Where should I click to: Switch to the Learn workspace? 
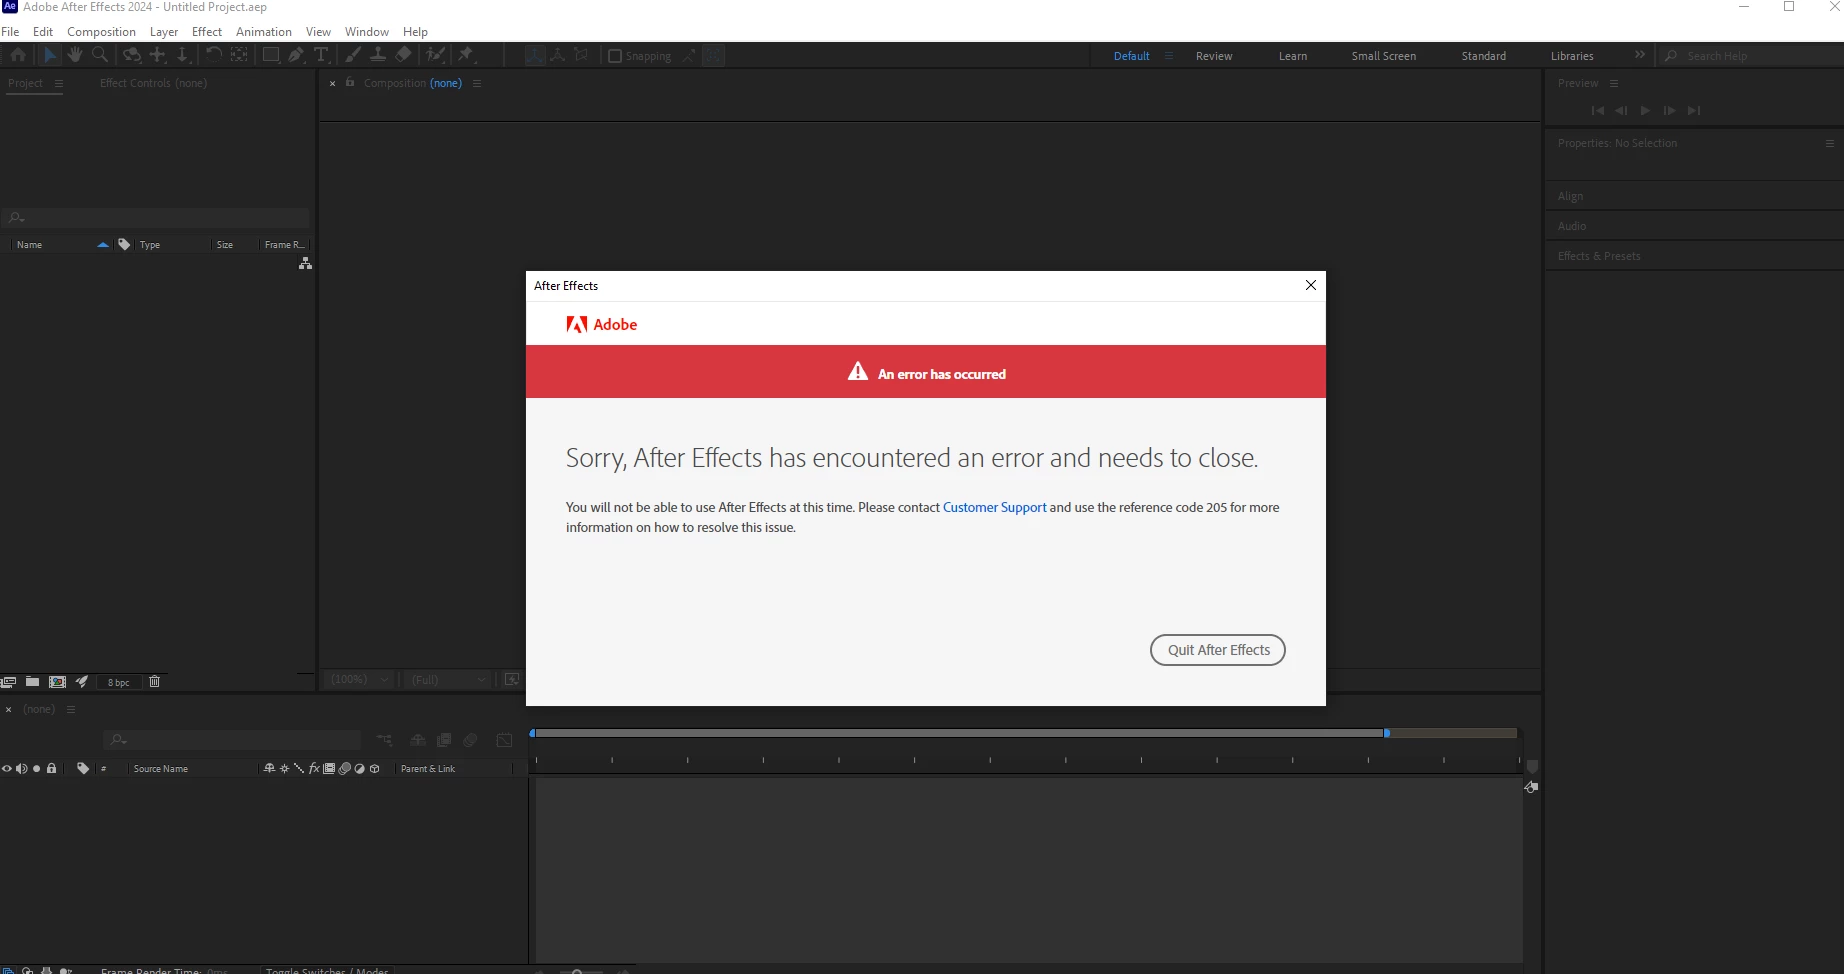tap(1293, 56)
